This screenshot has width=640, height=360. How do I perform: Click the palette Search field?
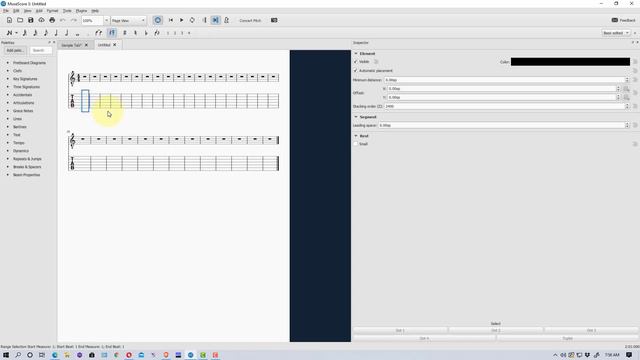point(41,51)
